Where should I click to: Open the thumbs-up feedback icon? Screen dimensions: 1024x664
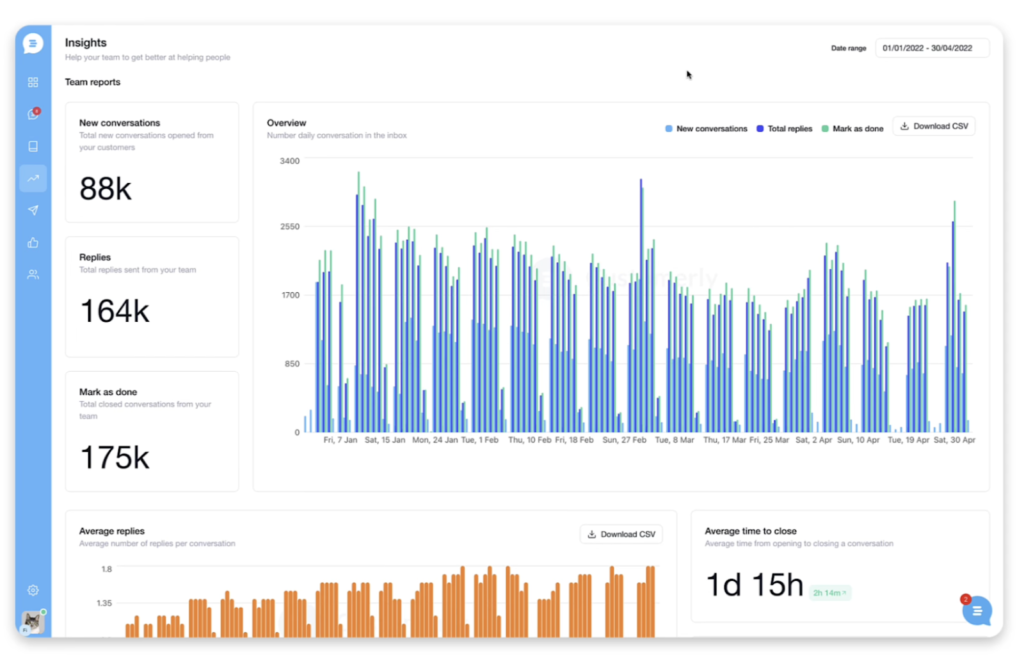coord(33,243)
